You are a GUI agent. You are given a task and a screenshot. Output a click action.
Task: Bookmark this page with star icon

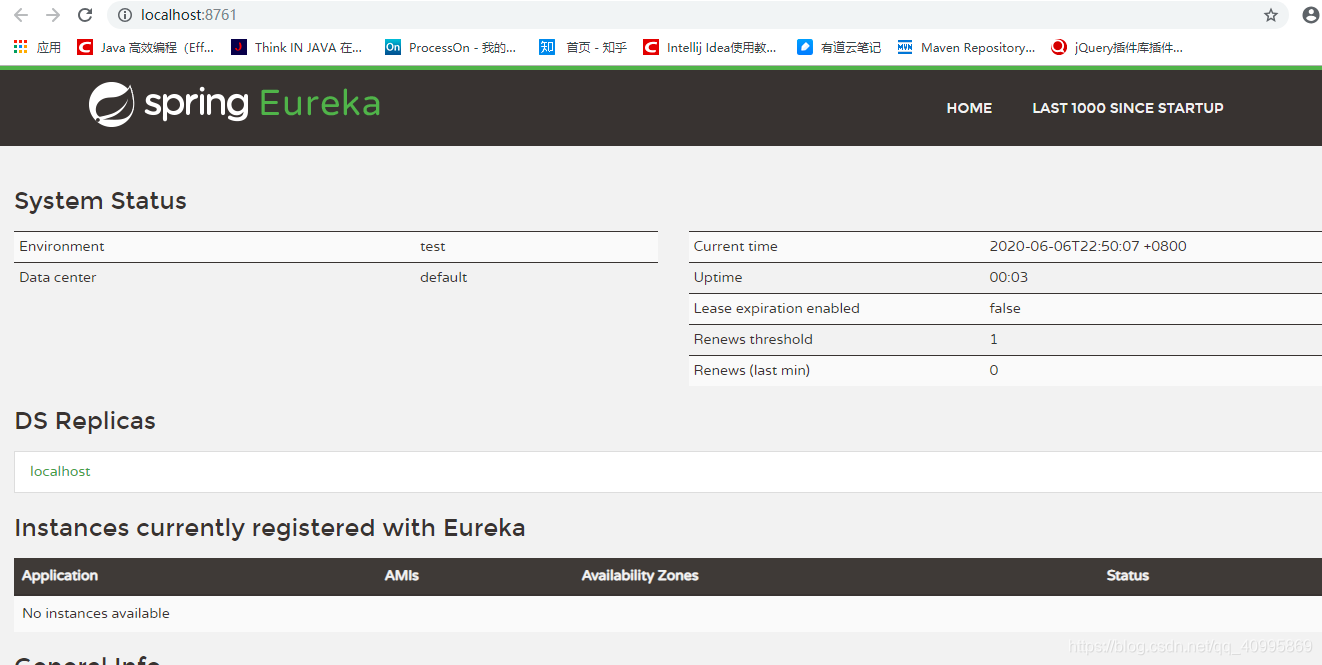1271,15
